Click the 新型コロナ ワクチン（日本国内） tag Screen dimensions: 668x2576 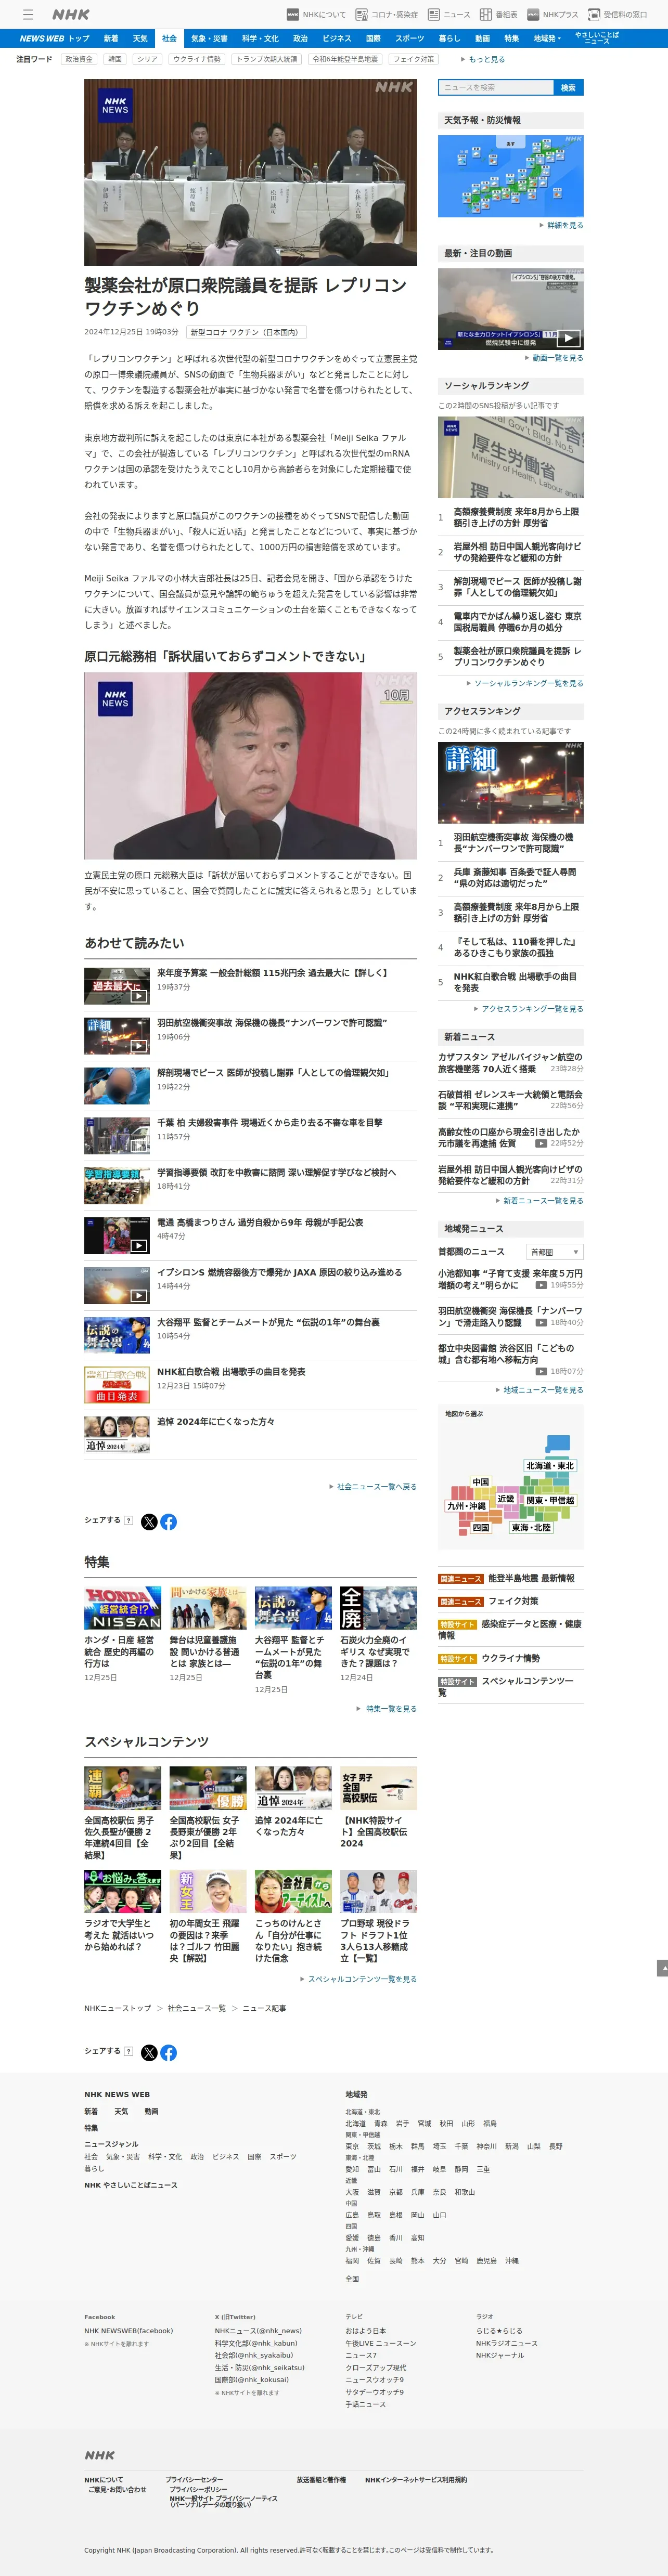click(x=246, y=332)
